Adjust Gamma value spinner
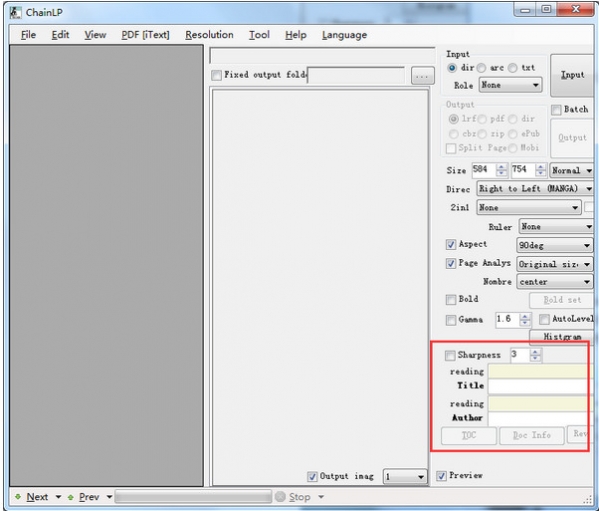 (x=525, y=319)
